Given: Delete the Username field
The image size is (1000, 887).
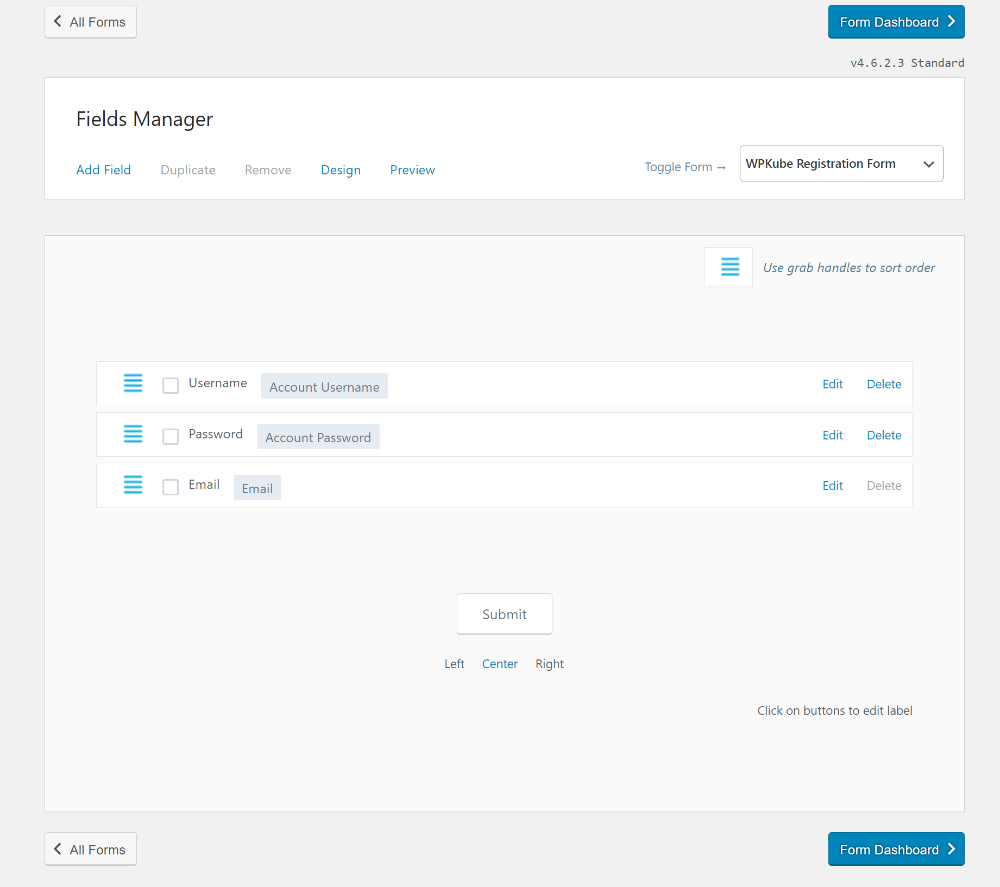Looking at the screenshot, I should point(884,384).
